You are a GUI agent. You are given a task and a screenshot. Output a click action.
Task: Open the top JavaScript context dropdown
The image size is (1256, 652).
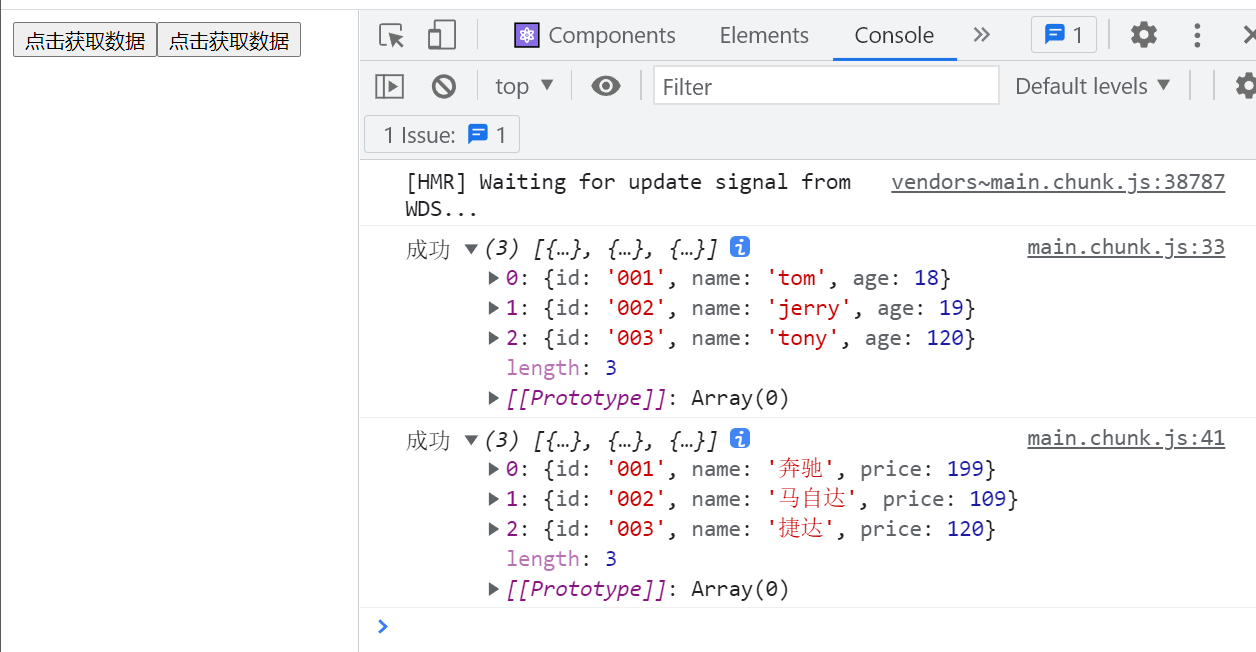click(x=524, y=87)
